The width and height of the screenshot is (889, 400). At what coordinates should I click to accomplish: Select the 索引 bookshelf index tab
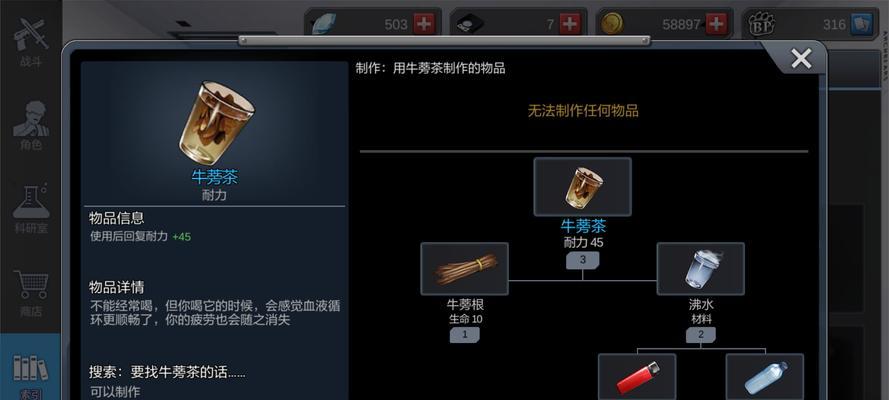click(x=31, y=375)
